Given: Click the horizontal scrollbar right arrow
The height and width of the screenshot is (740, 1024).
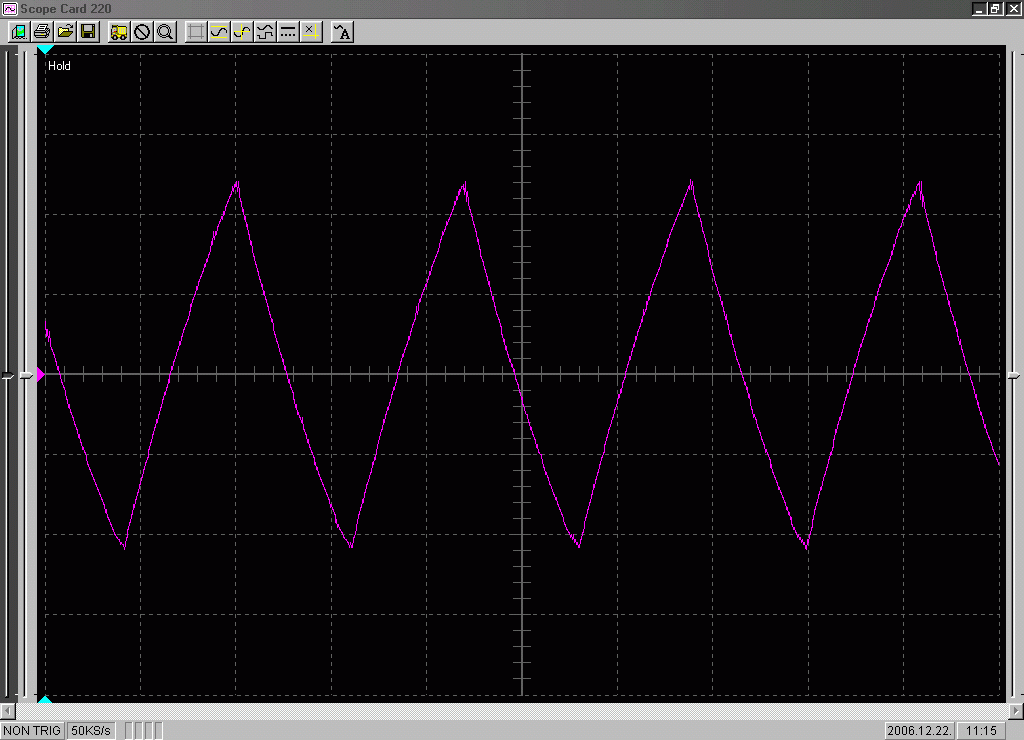Looking at the screenshot, I should pyautogui.click(x=1016, y=711).
